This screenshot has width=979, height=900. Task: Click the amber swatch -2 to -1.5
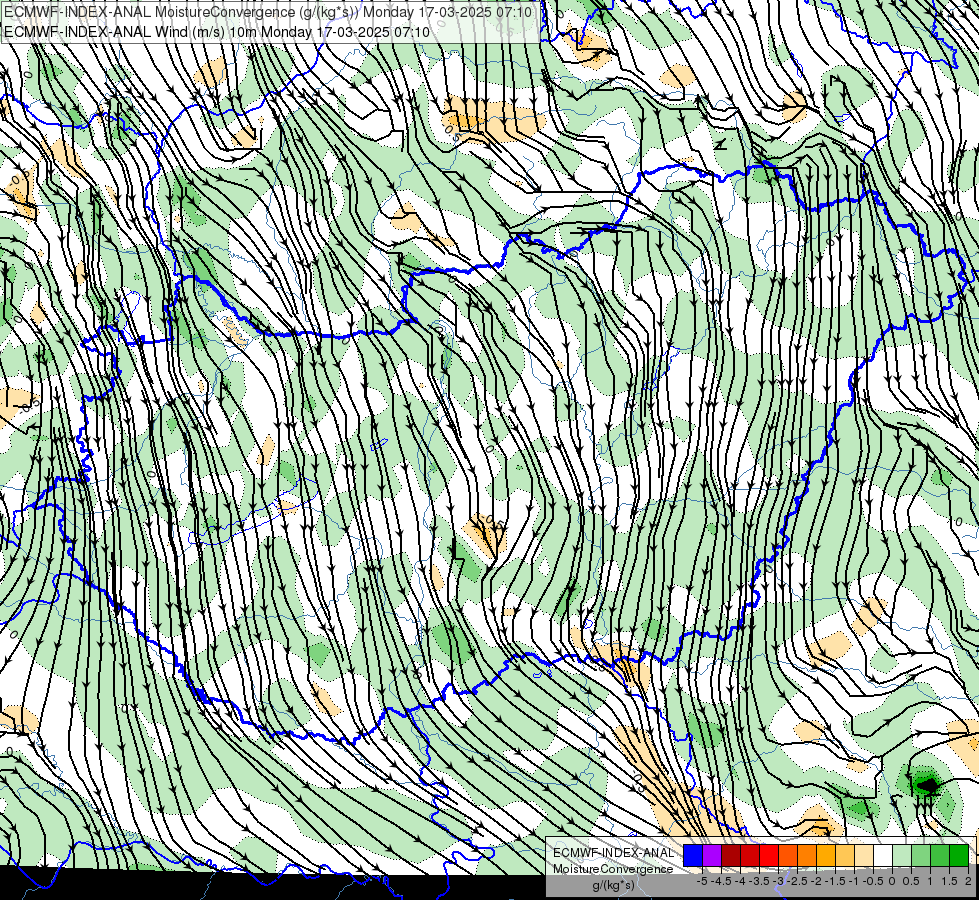[x=826, y=855]
